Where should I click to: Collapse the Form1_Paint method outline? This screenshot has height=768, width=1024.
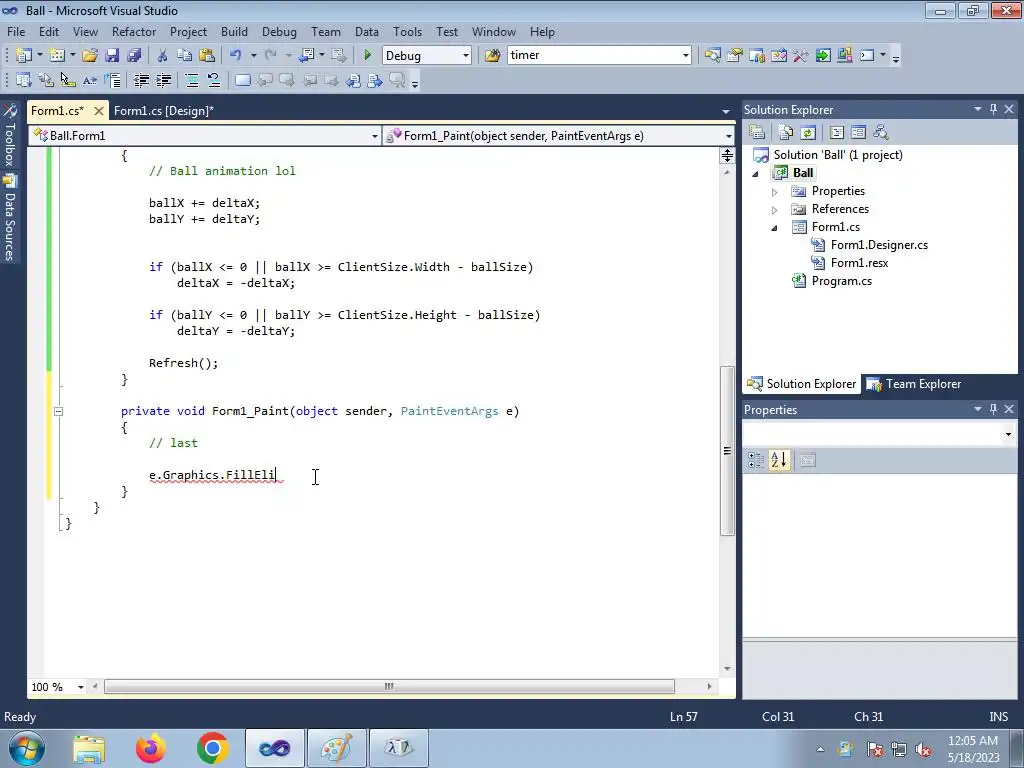pyautogui.click(x=58, y=411)
